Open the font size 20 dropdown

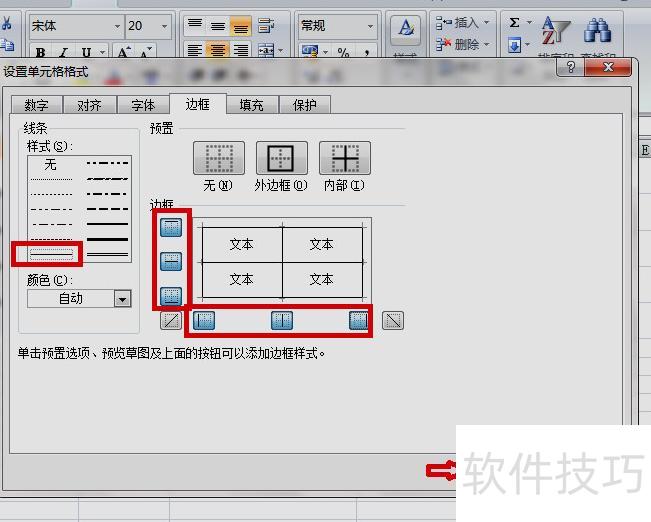pos(165,26)
